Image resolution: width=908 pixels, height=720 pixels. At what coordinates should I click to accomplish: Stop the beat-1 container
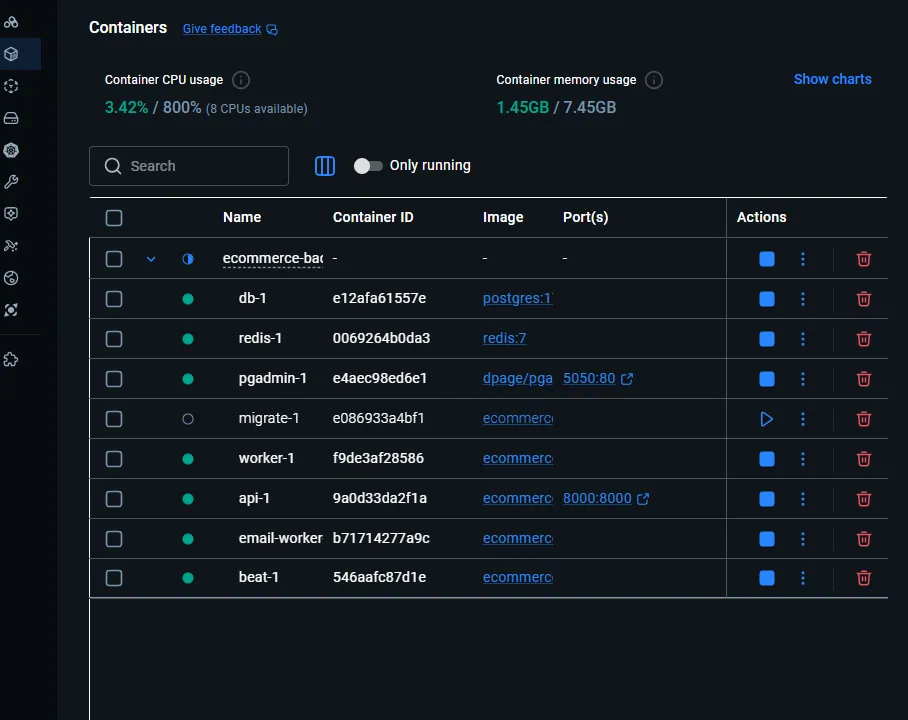[x=767, y=578]
